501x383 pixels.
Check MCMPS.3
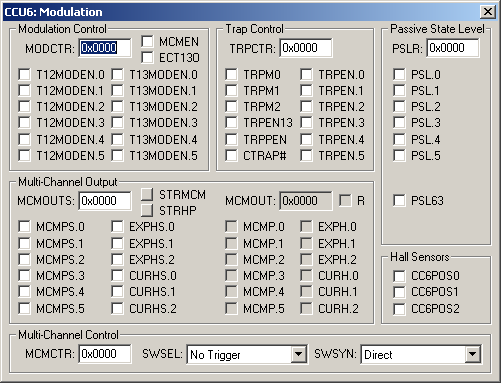(24, 275)
